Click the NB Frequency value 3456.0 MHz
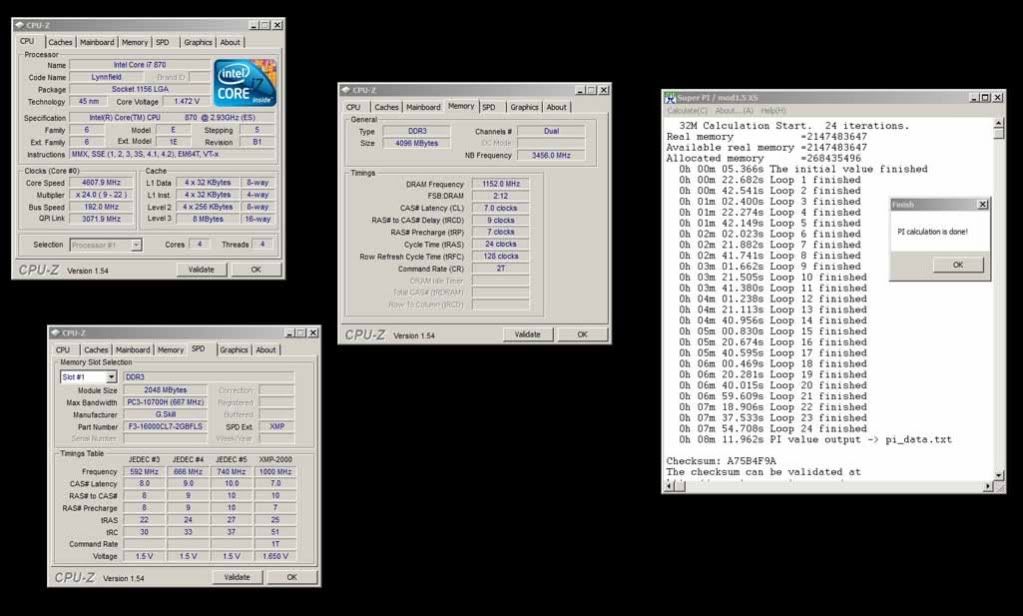 coord(551,155)
